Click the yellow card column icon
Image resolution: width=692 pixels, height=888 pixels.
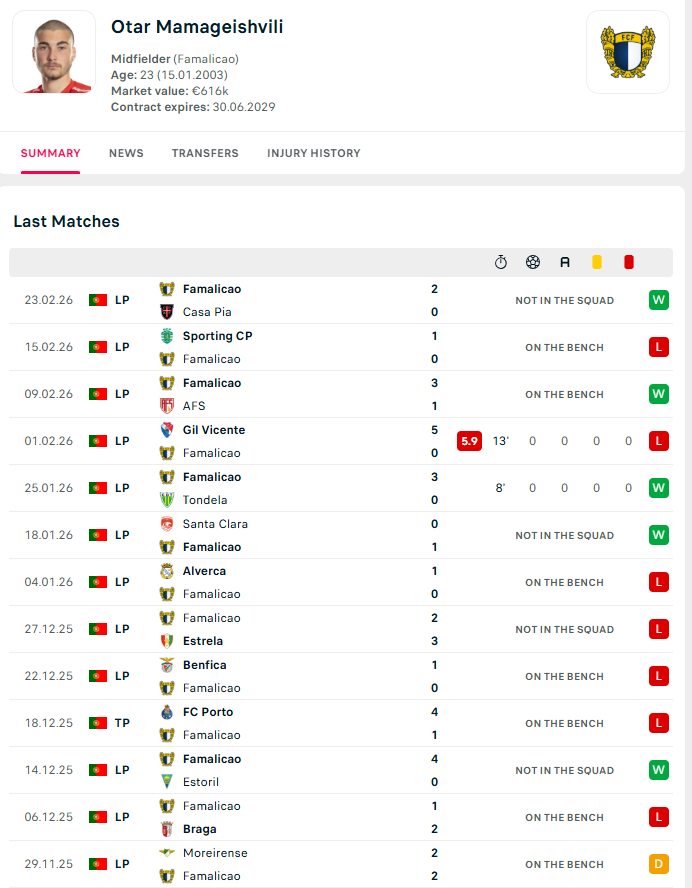[x=597, y=262]
